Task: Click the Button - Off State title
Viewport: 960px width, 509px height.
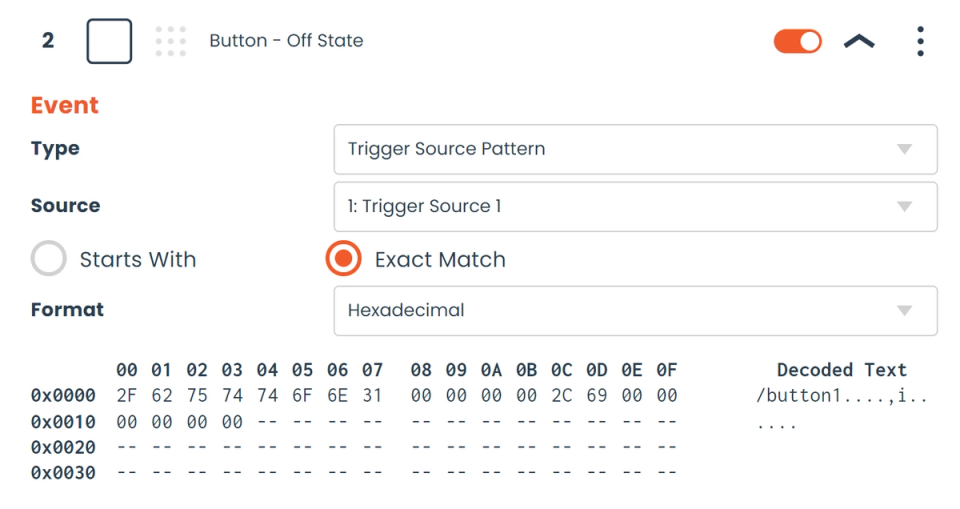Action: [x=286, y=41]
